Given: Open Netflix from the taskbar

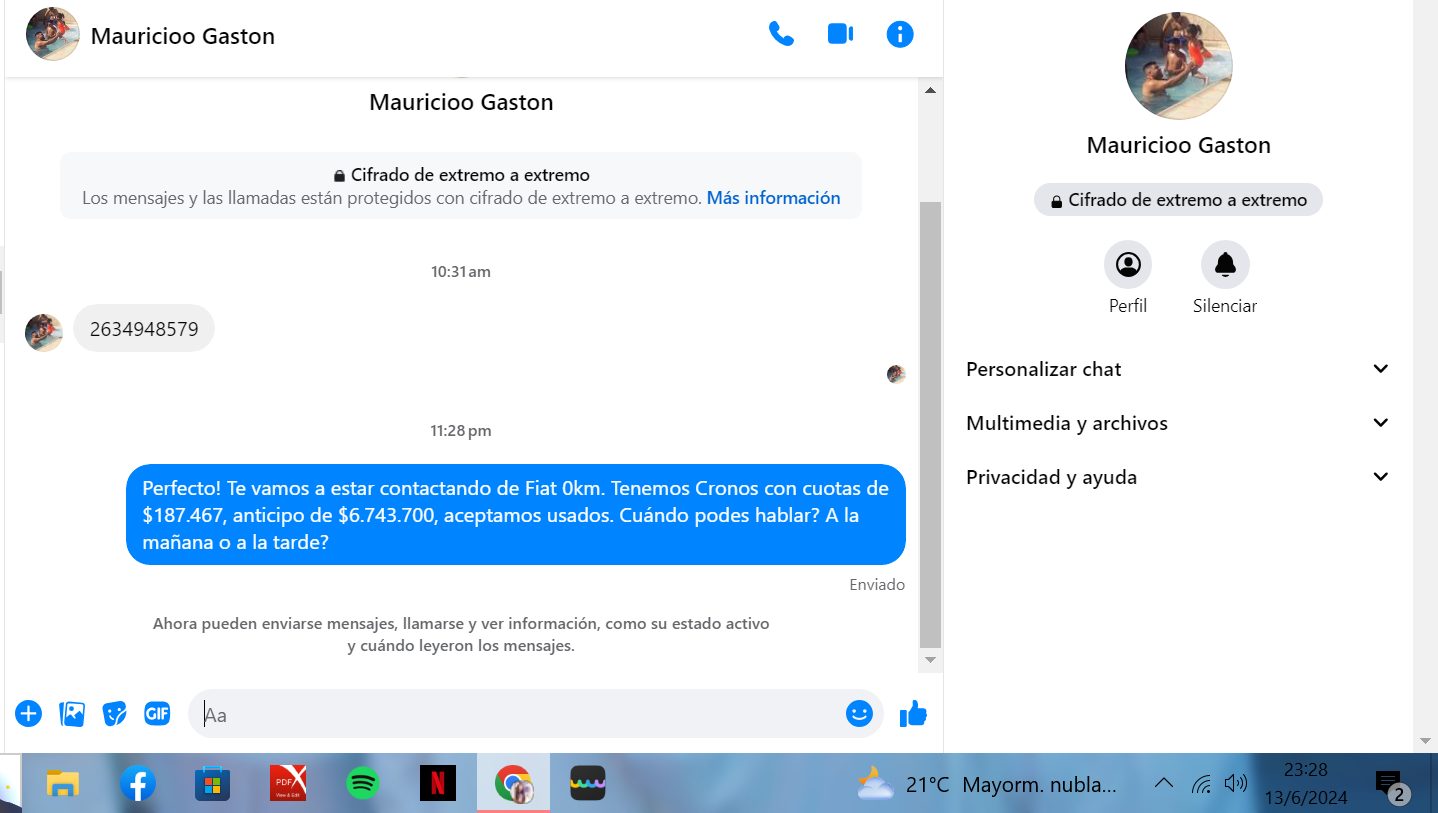Looking at the screenshot, I should [438, 783].
